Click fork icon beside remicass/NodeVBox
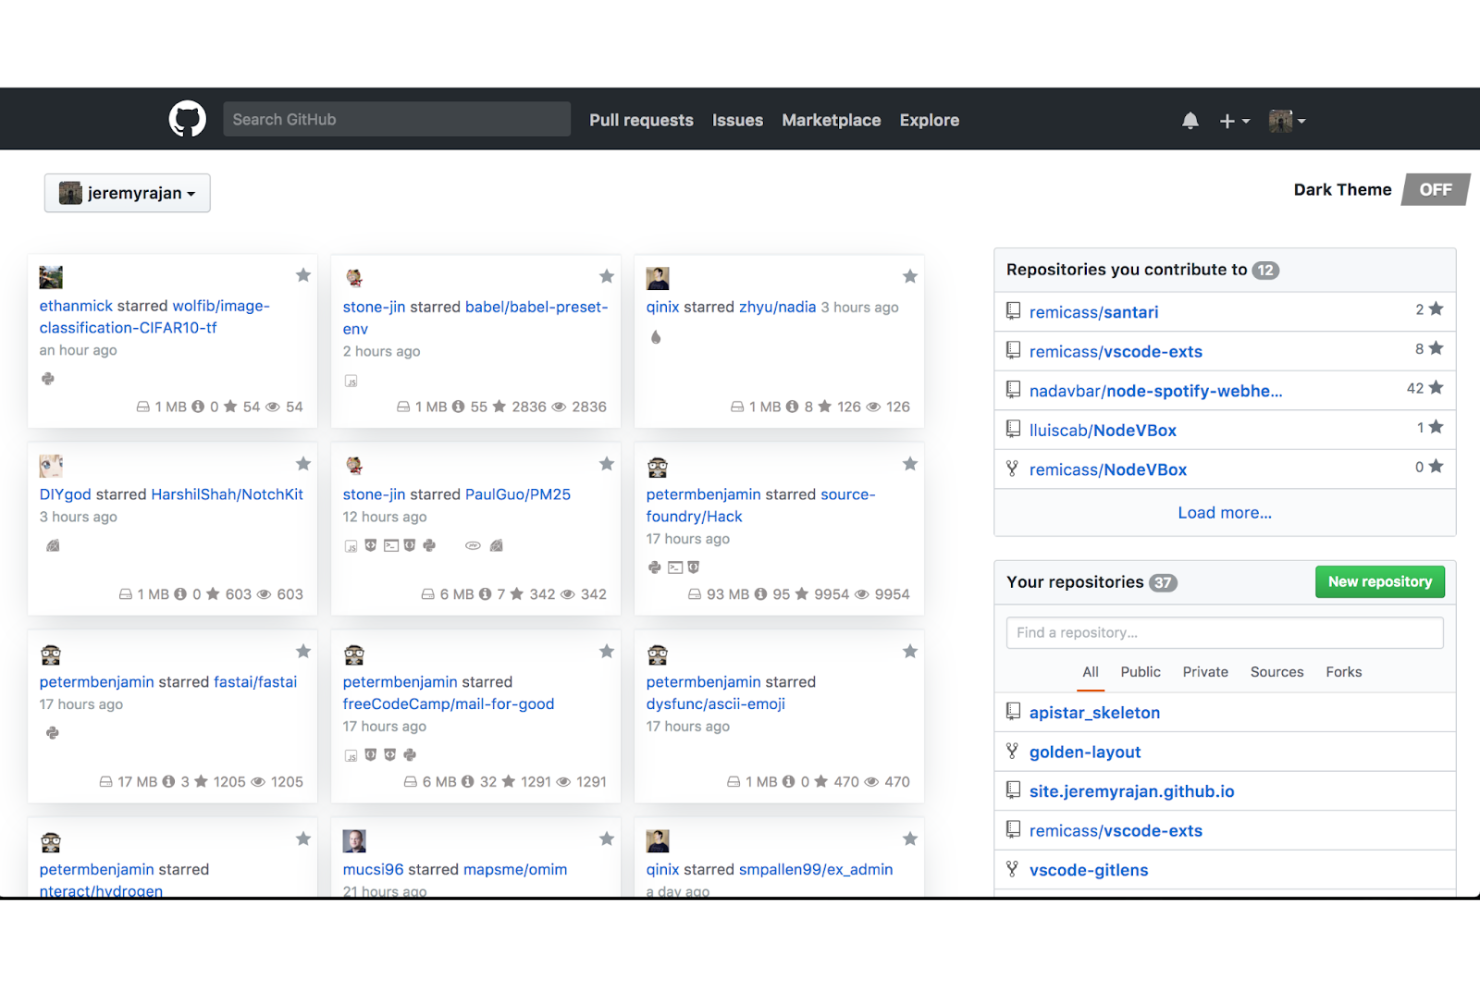 [x=1013, y=468]
